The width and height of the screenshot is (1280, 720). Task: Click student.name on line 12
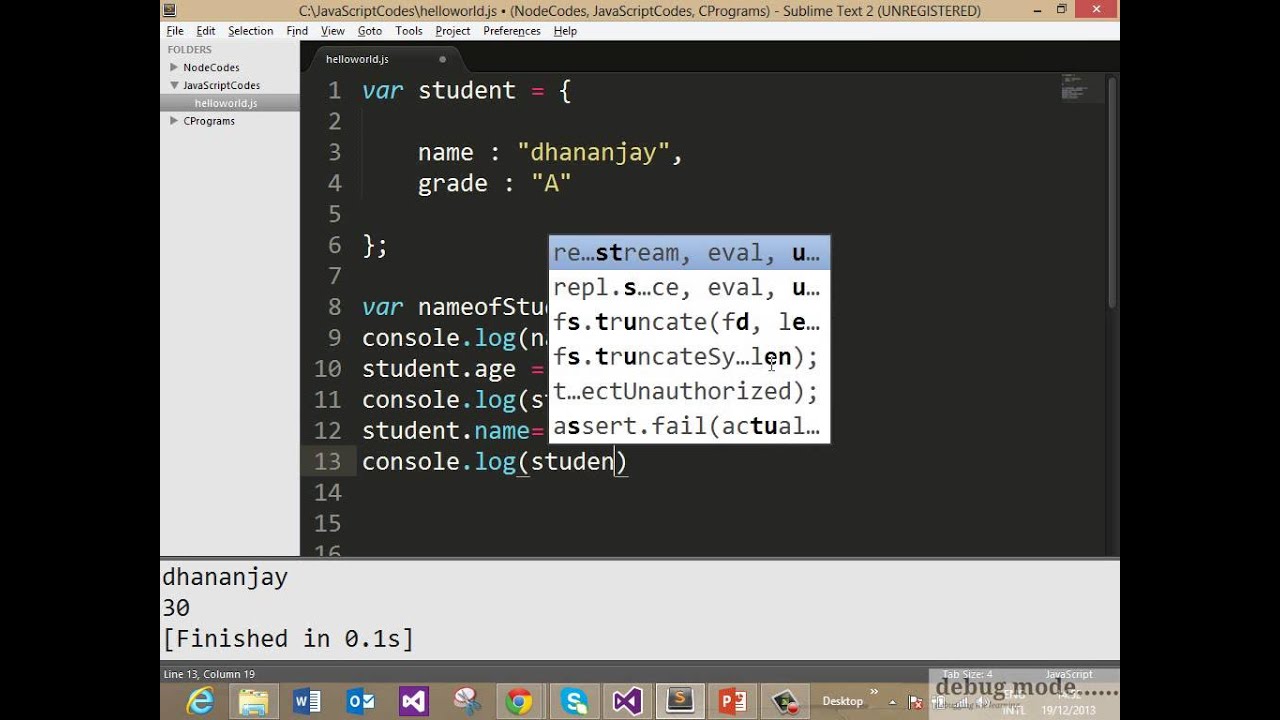coord(446,431)
